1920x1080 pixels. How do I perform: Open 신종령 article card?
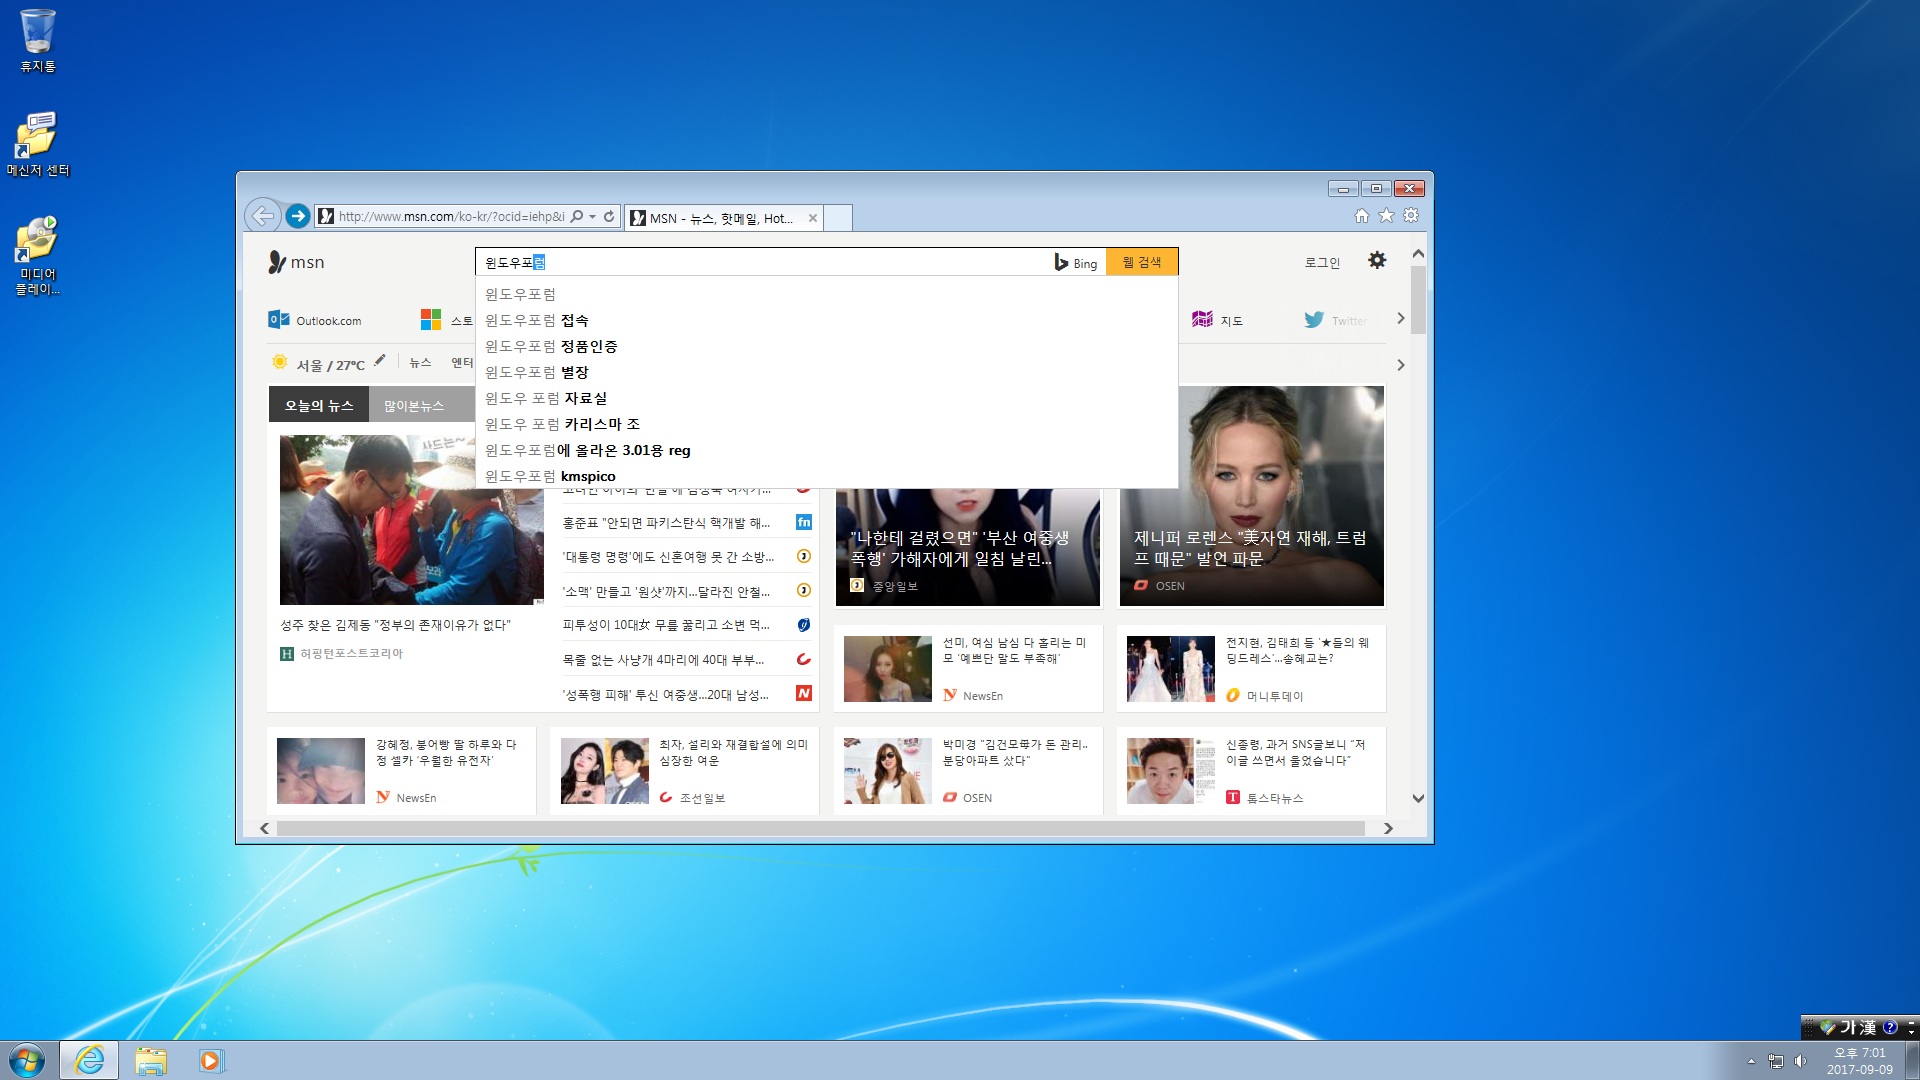[x=1251, y=771]
